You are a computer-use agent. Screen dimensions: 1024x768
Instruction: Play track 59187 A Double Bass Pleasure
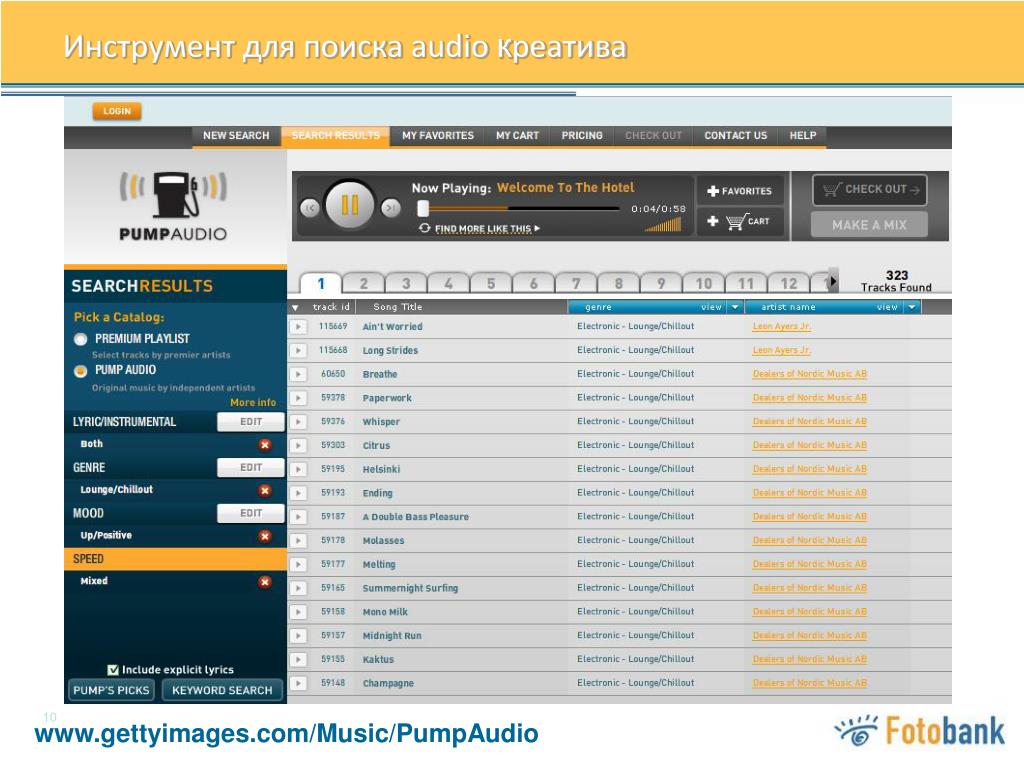(298, 517)
